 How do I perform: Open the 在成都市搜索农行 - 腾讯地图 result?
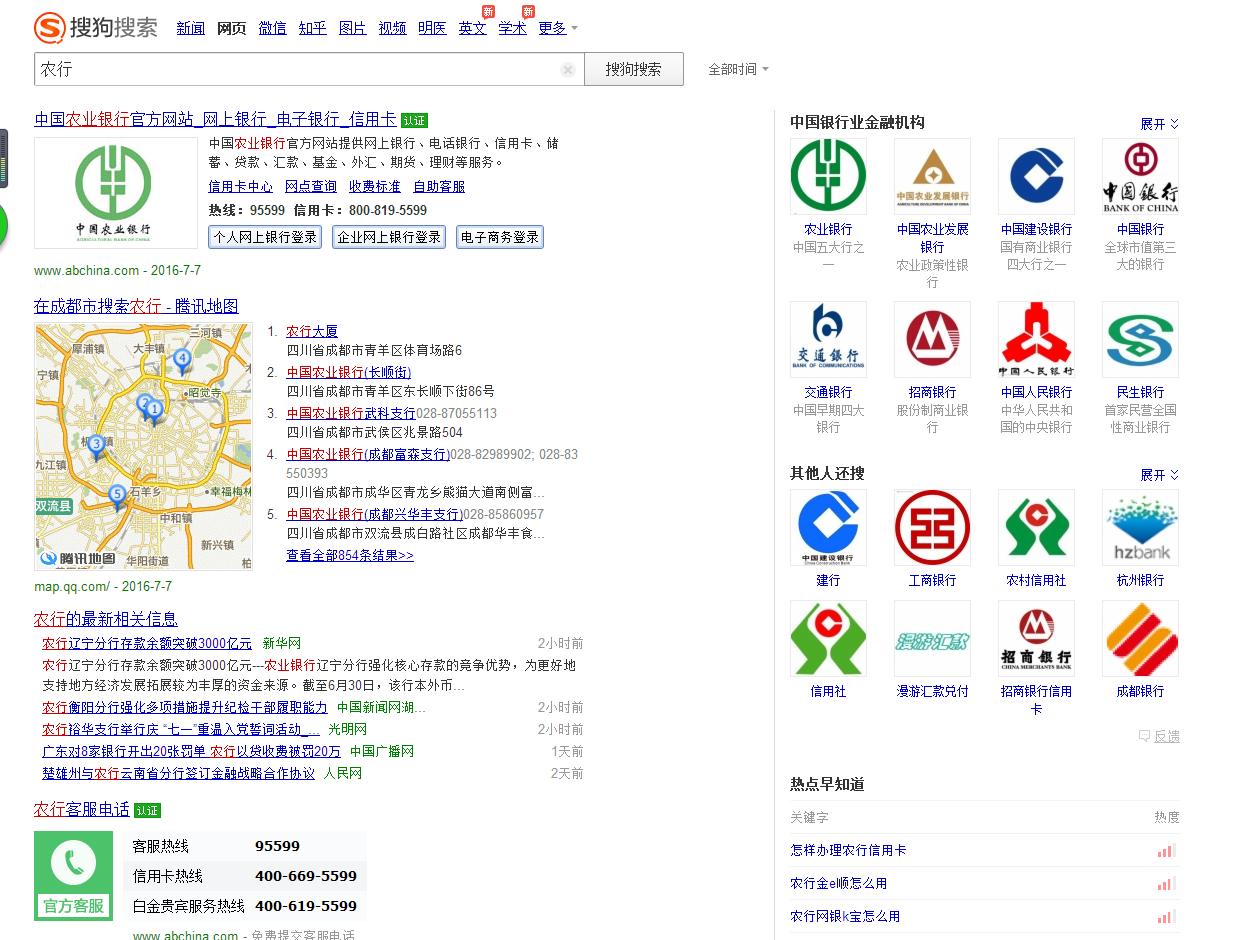pos(136,306)
